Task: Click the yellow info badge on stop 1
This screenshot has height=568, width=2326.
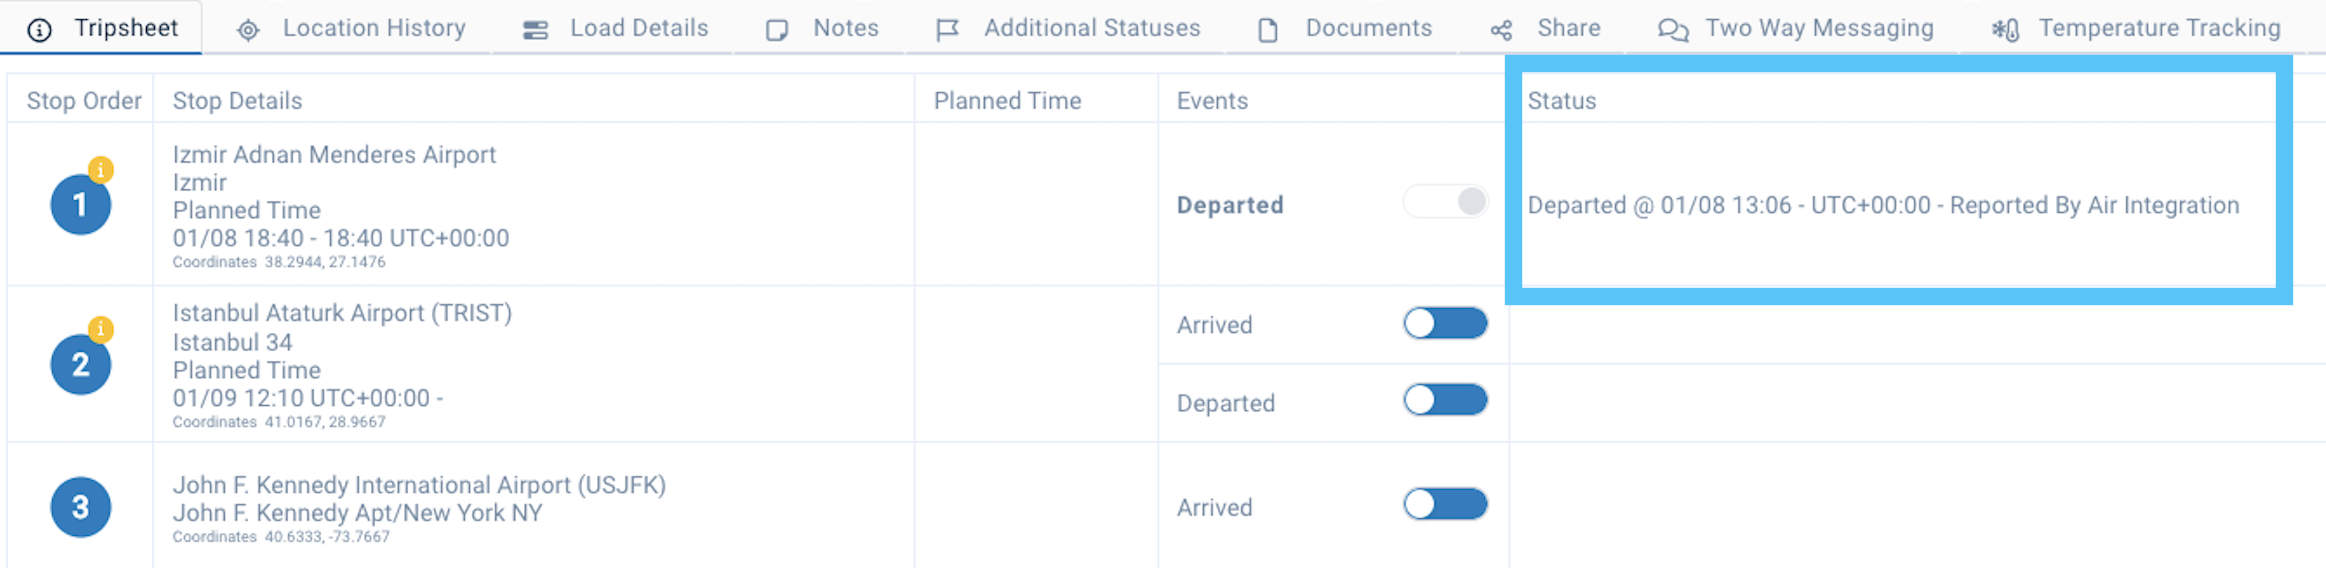Action: [x=100, y=169]
